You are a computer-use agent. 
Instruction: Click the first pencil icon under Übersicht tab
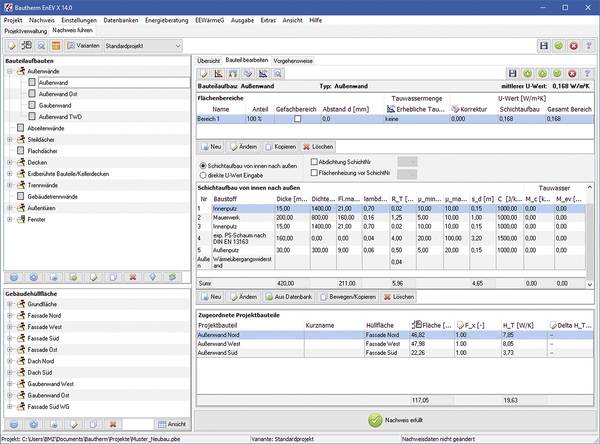point(205,74)
